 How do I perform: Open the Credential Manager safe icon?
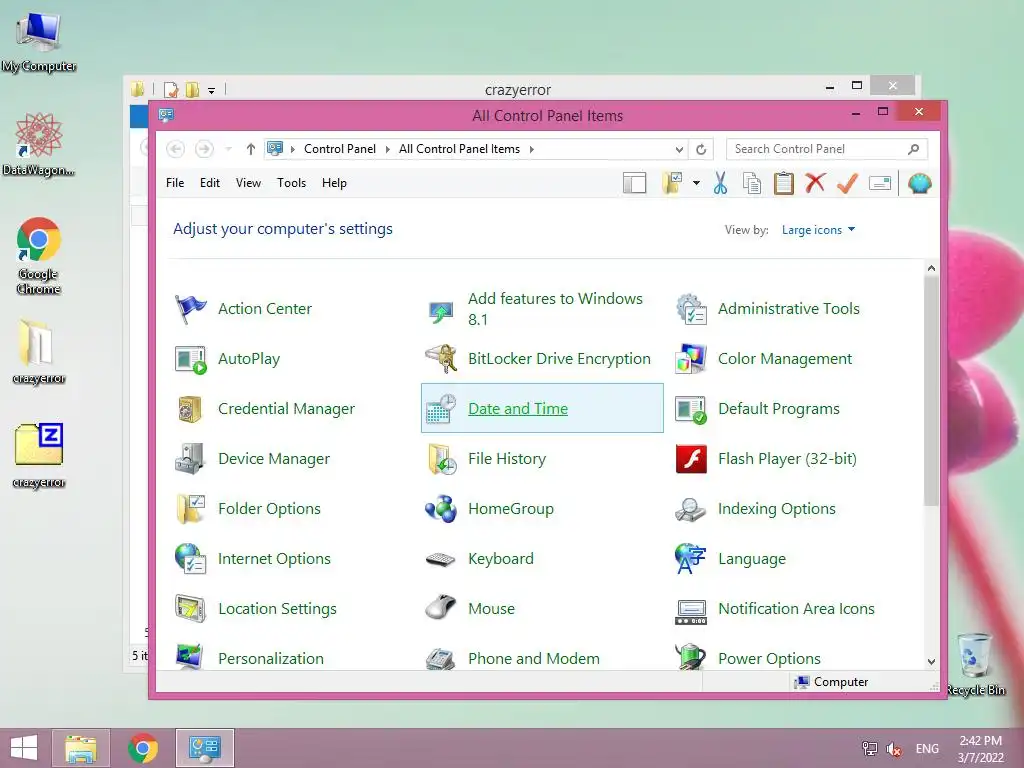pyautogui.click(x=191, y=409)
